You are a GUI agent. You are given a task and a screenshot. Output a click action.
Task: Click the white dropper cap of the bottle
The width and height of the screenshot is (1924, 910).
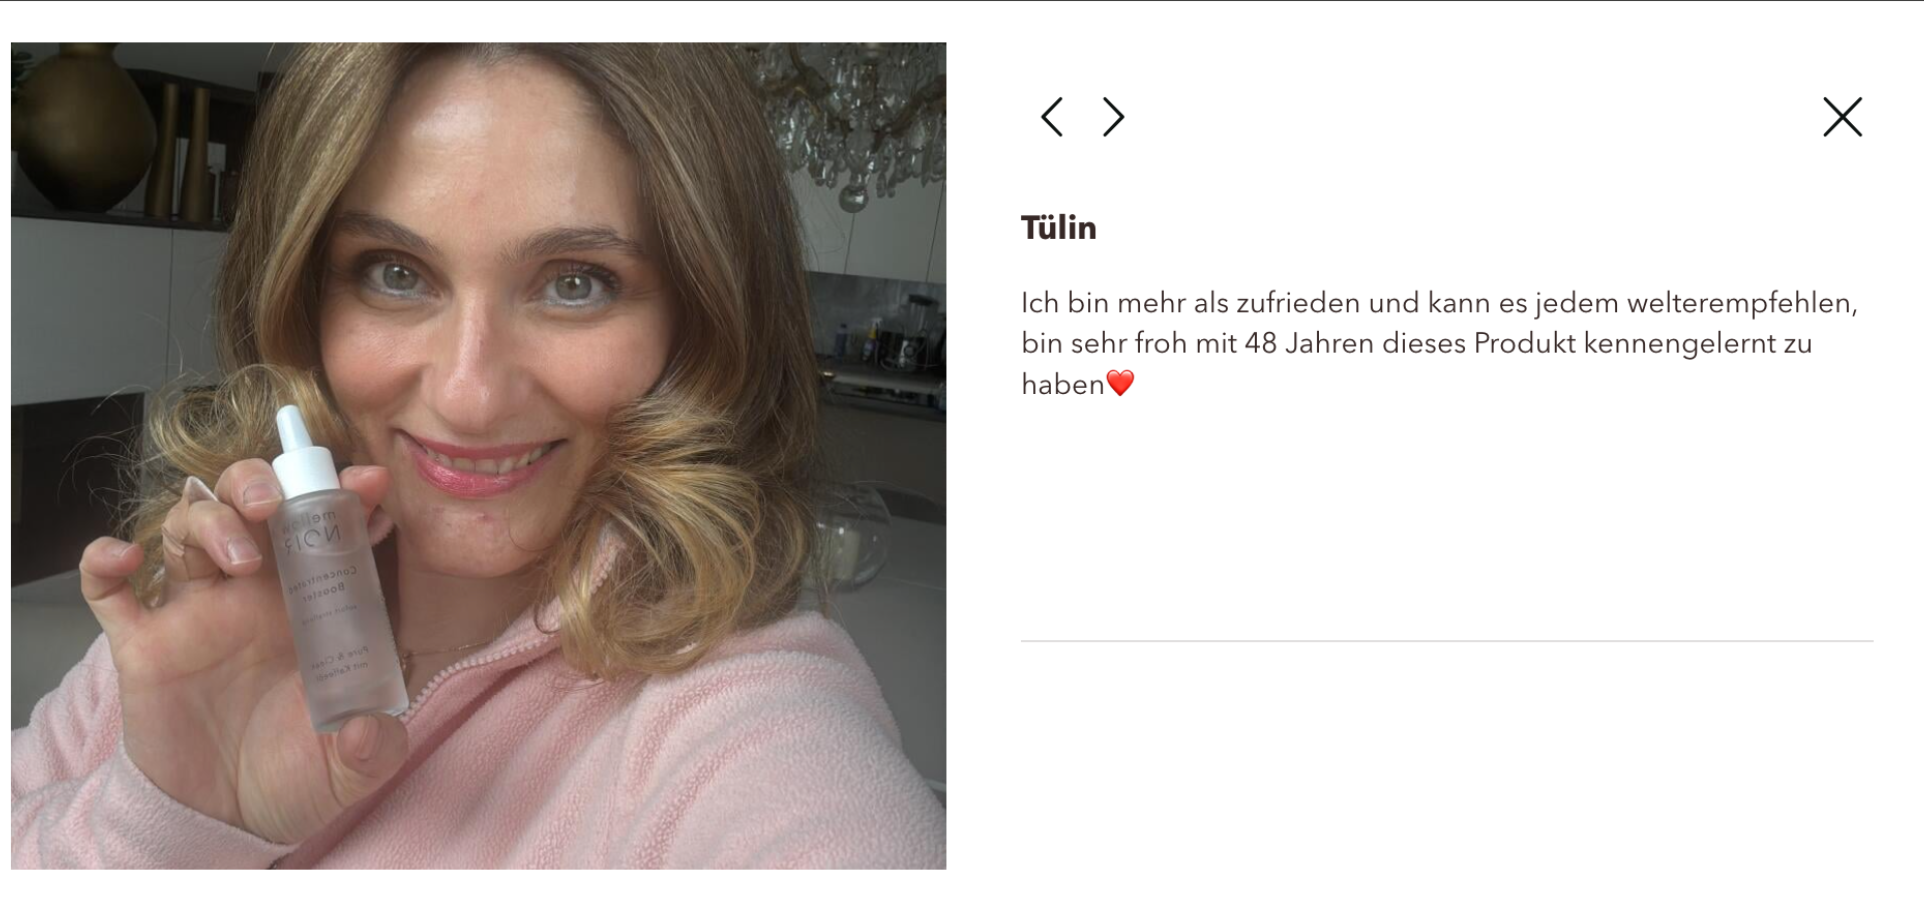click(x=305, y=450)
